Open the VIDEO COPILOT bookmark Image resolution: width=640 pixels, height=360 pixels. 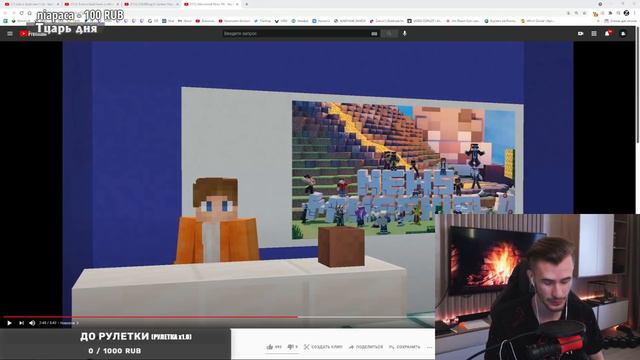424,21
